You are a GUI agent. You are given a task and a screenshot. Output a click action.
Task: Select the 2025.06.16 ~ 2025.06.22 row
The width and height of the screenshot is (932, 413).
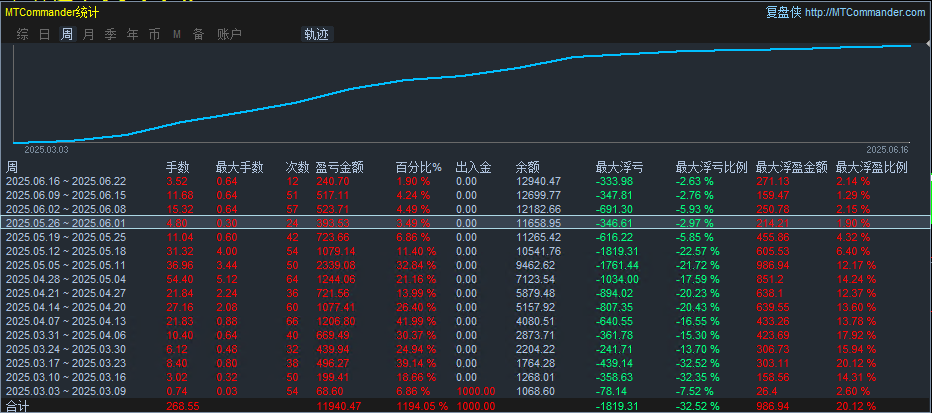coord(465,181)
